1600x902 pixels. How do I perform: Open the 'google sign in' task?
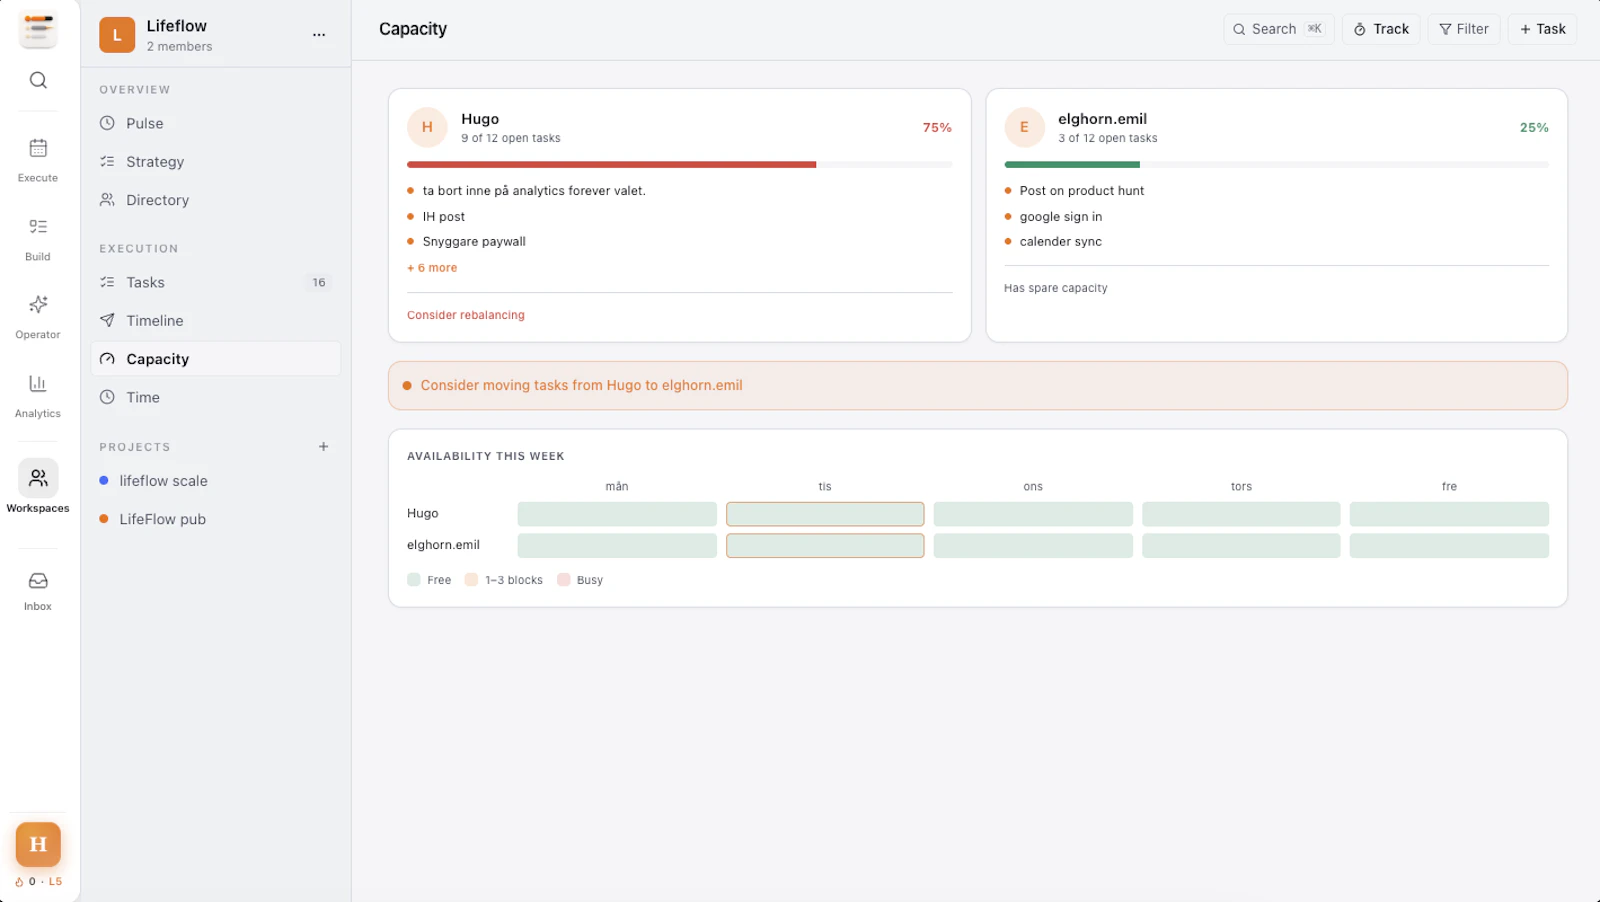[x=1061, y=217]
